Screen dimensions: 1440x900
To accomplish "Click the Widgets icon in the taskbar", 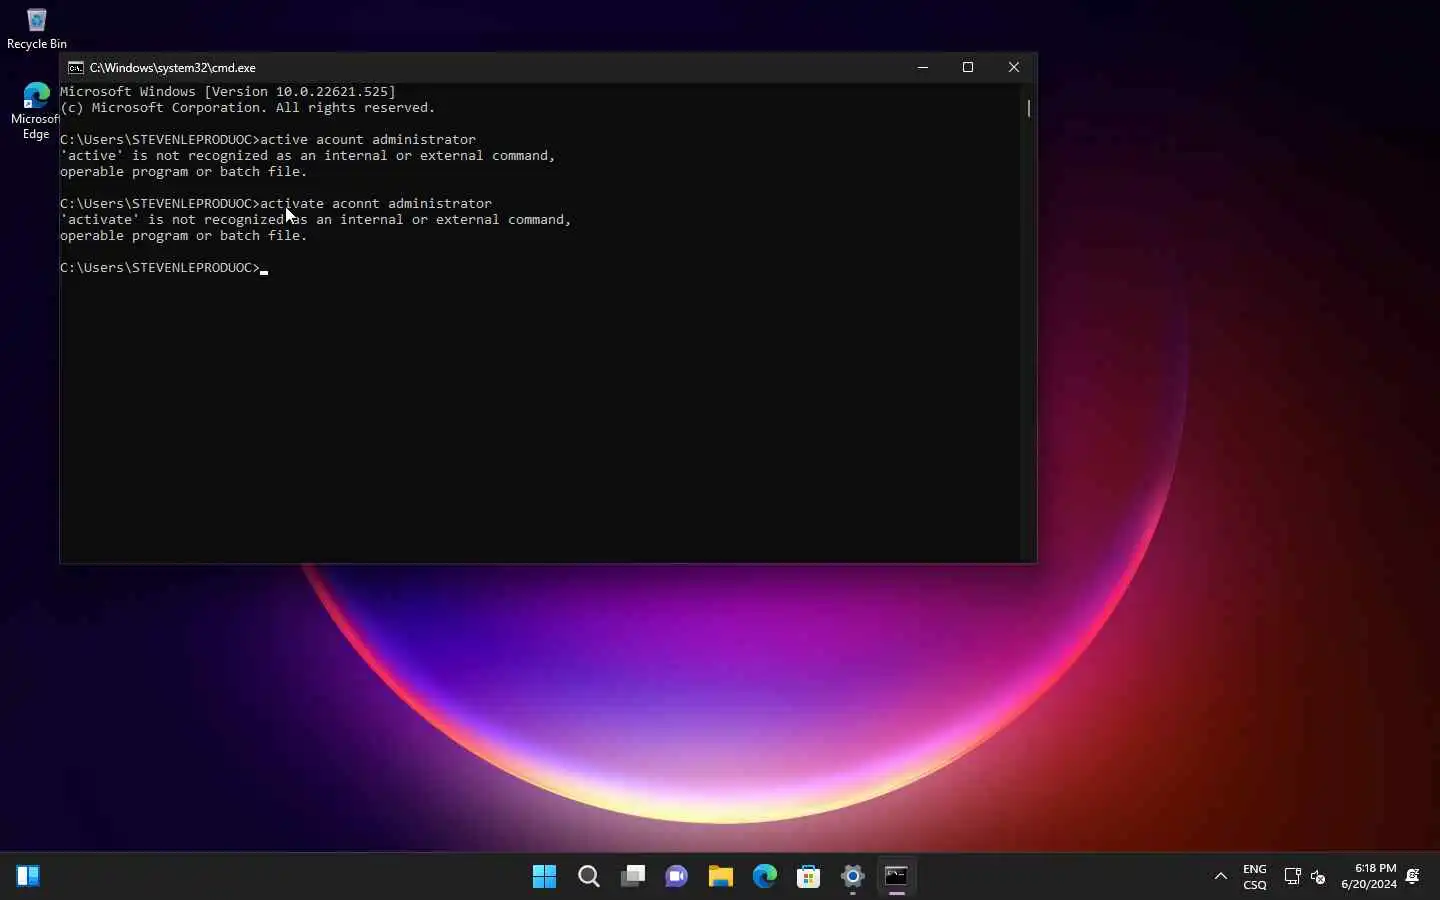I will [28, 876].
